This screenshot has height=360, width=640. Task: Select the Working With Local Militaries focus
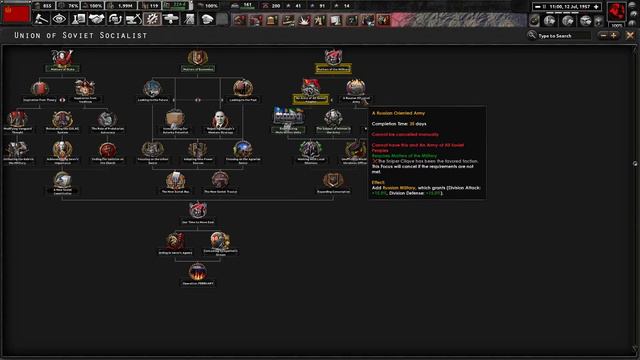(311, 153)
